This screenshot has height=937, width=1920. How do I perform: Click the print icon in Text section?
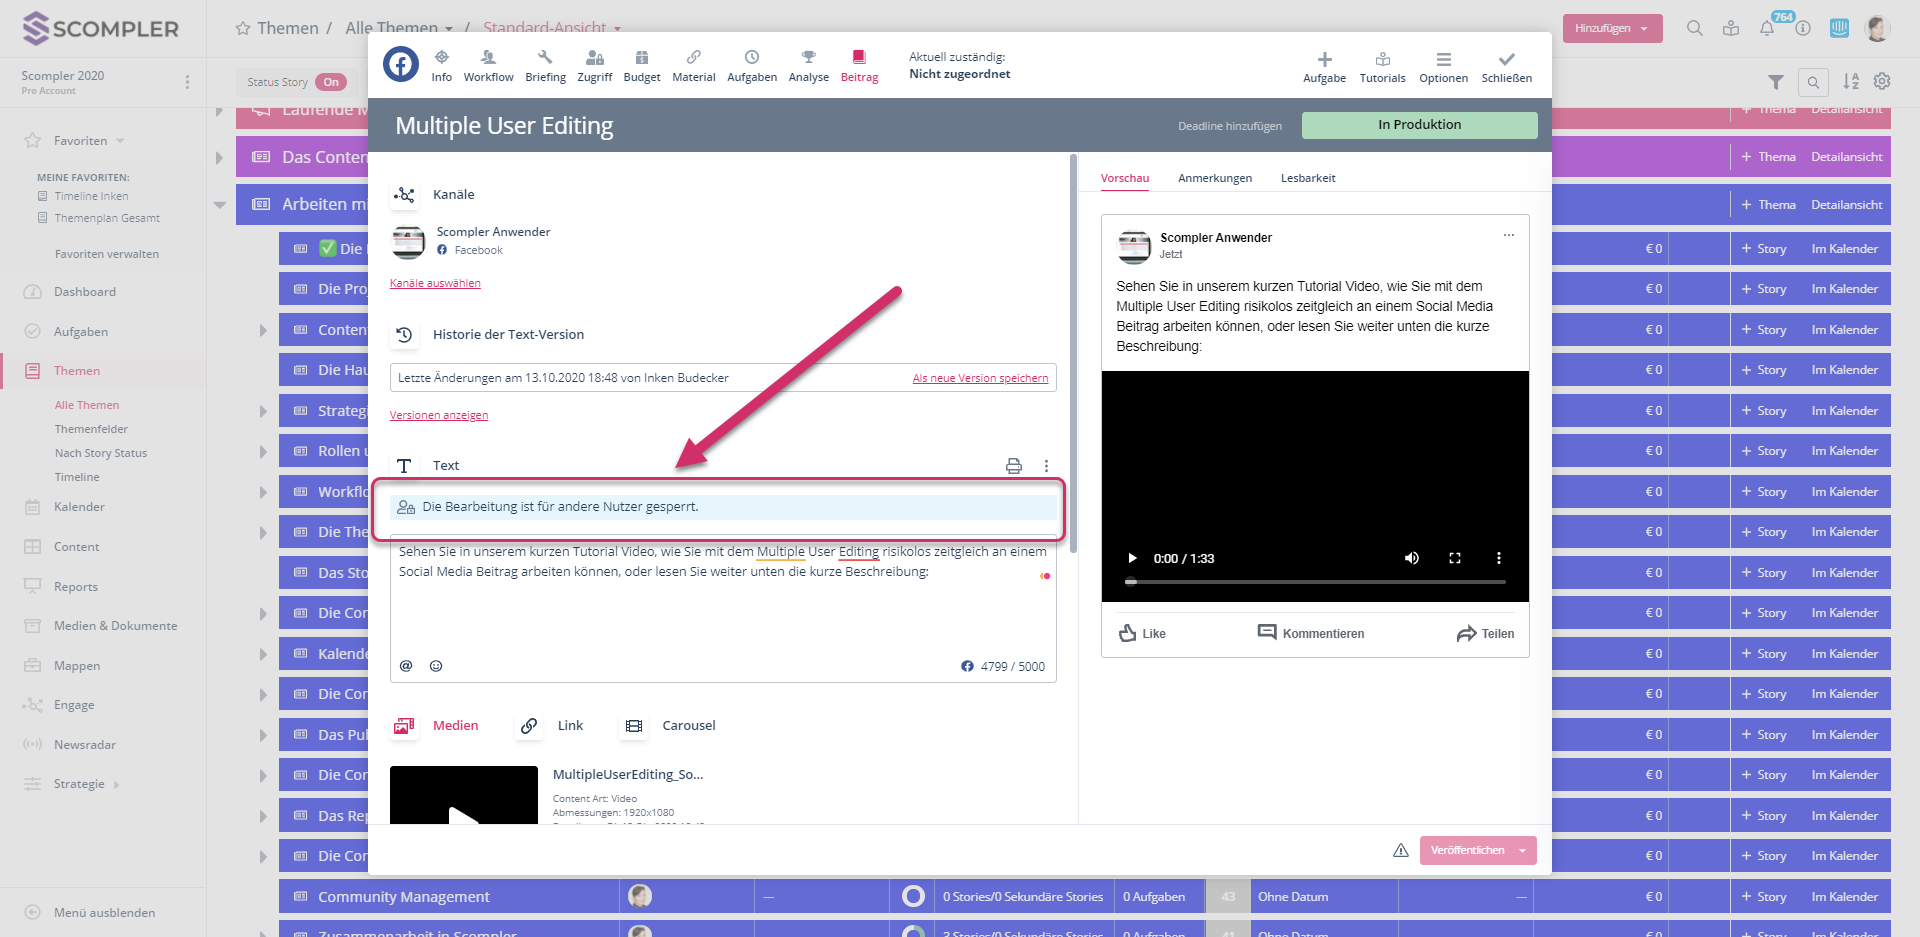(1014, 466)
